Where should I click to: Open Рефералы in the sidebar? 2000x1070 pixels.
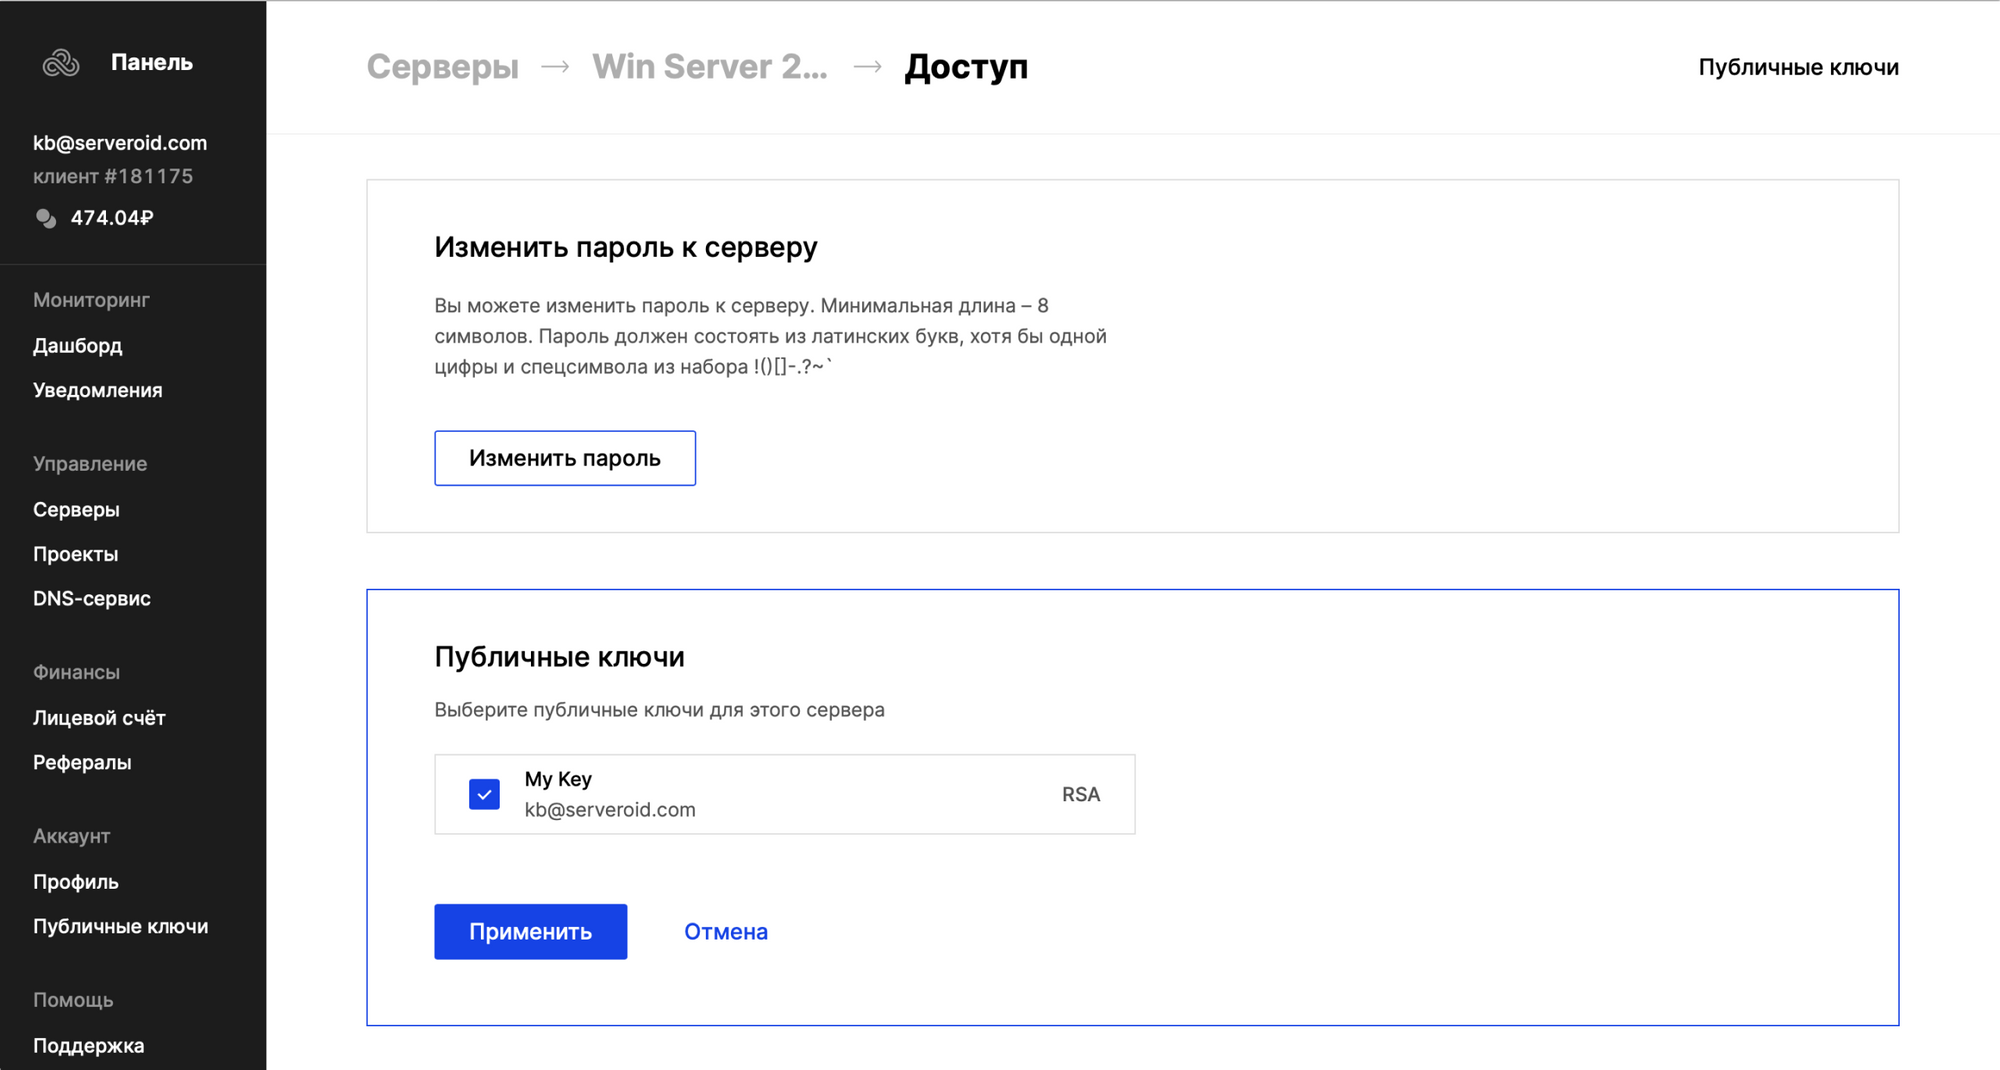[x=82, y=762]
